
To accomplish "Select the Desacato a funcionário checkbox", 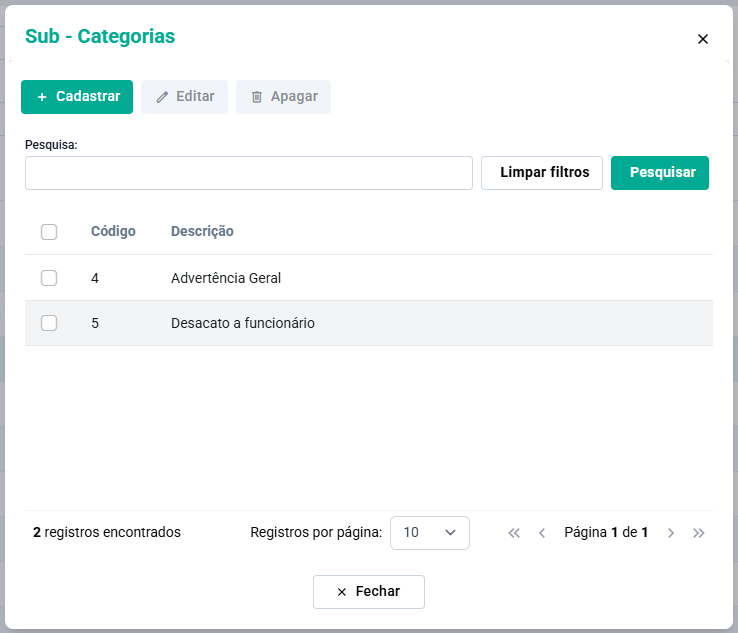I will (49, 323).
